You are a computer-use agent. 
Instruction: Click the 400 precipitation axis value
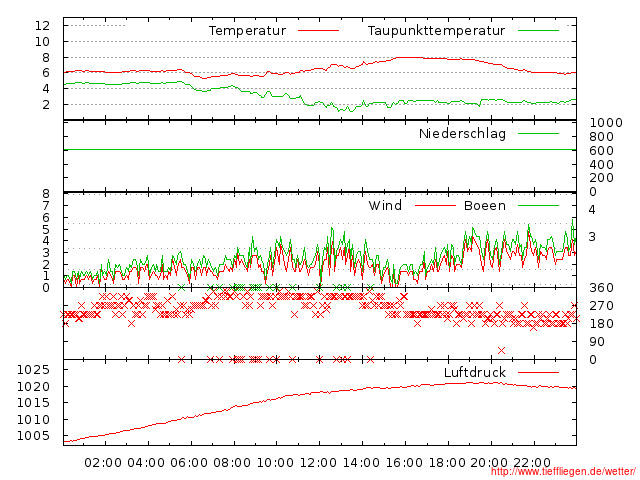pos(601,164)
